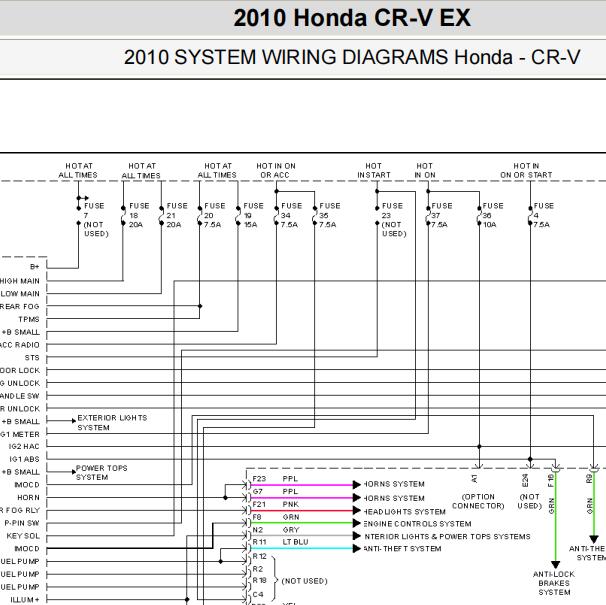The height and width of the screenshot is (605, 606).
Task: Click the 'FUSE 18 20A' label
Action: click(139, 215)
